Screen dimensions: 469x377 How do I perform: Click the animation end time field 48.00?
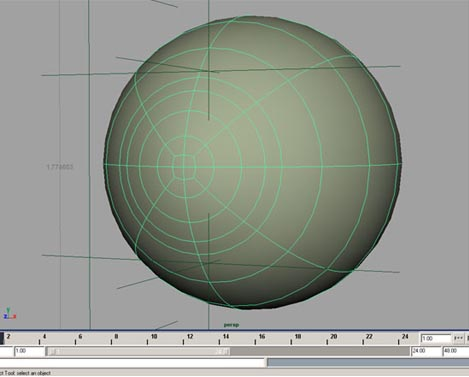coord(456,351)
